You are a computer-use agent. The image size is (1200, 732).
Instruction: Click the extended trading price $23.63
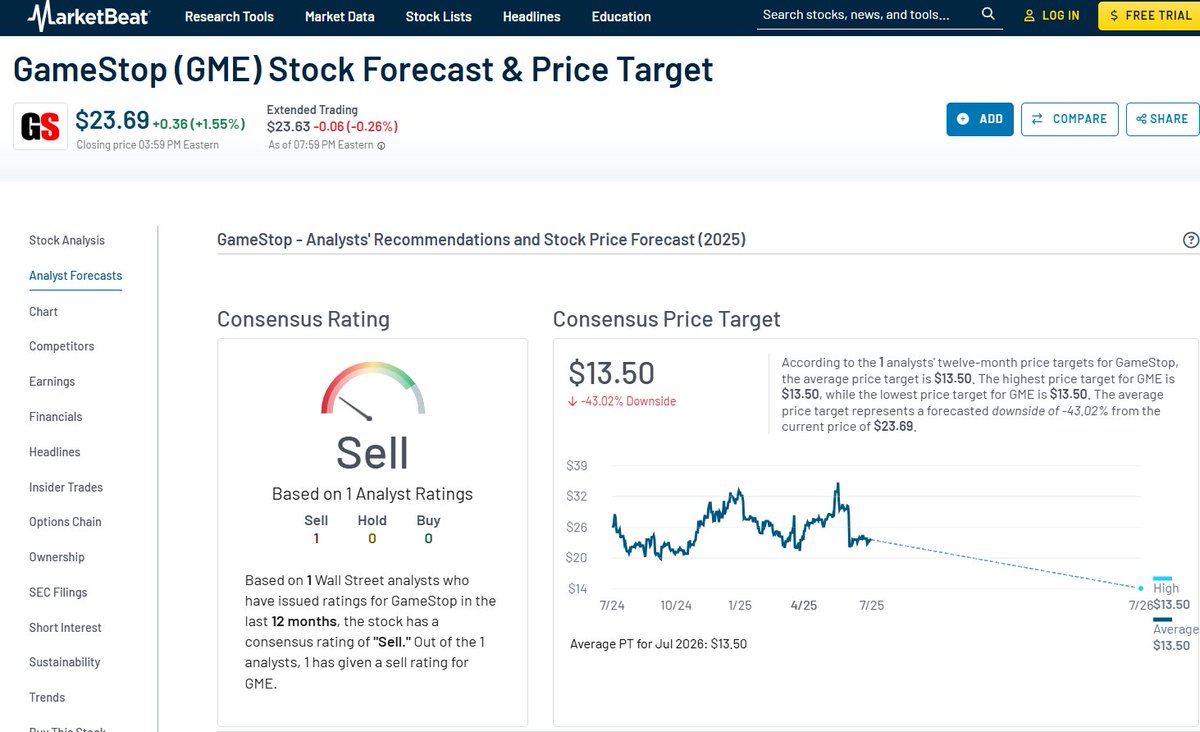(x=288, y=127)
